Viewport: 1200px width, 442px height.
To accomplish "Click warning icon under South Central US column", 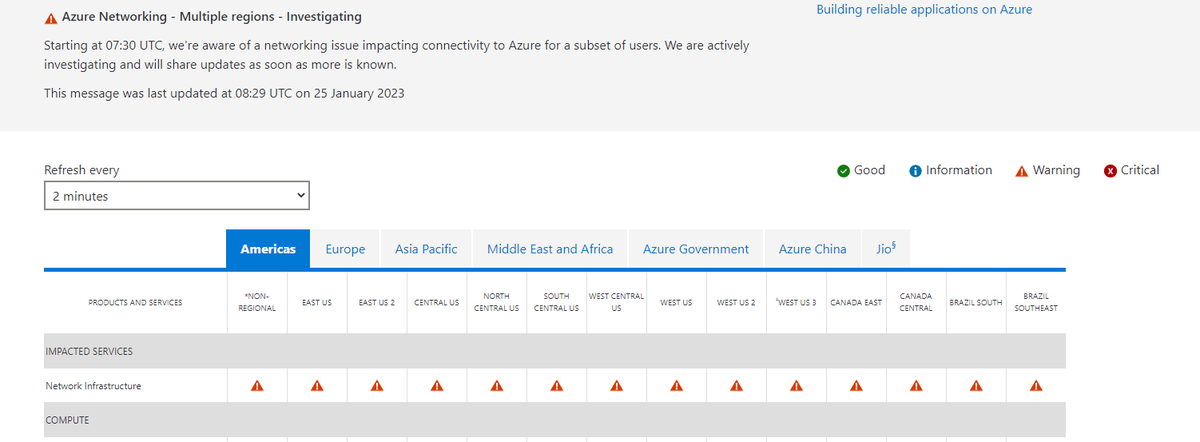I will click(557, 386).
